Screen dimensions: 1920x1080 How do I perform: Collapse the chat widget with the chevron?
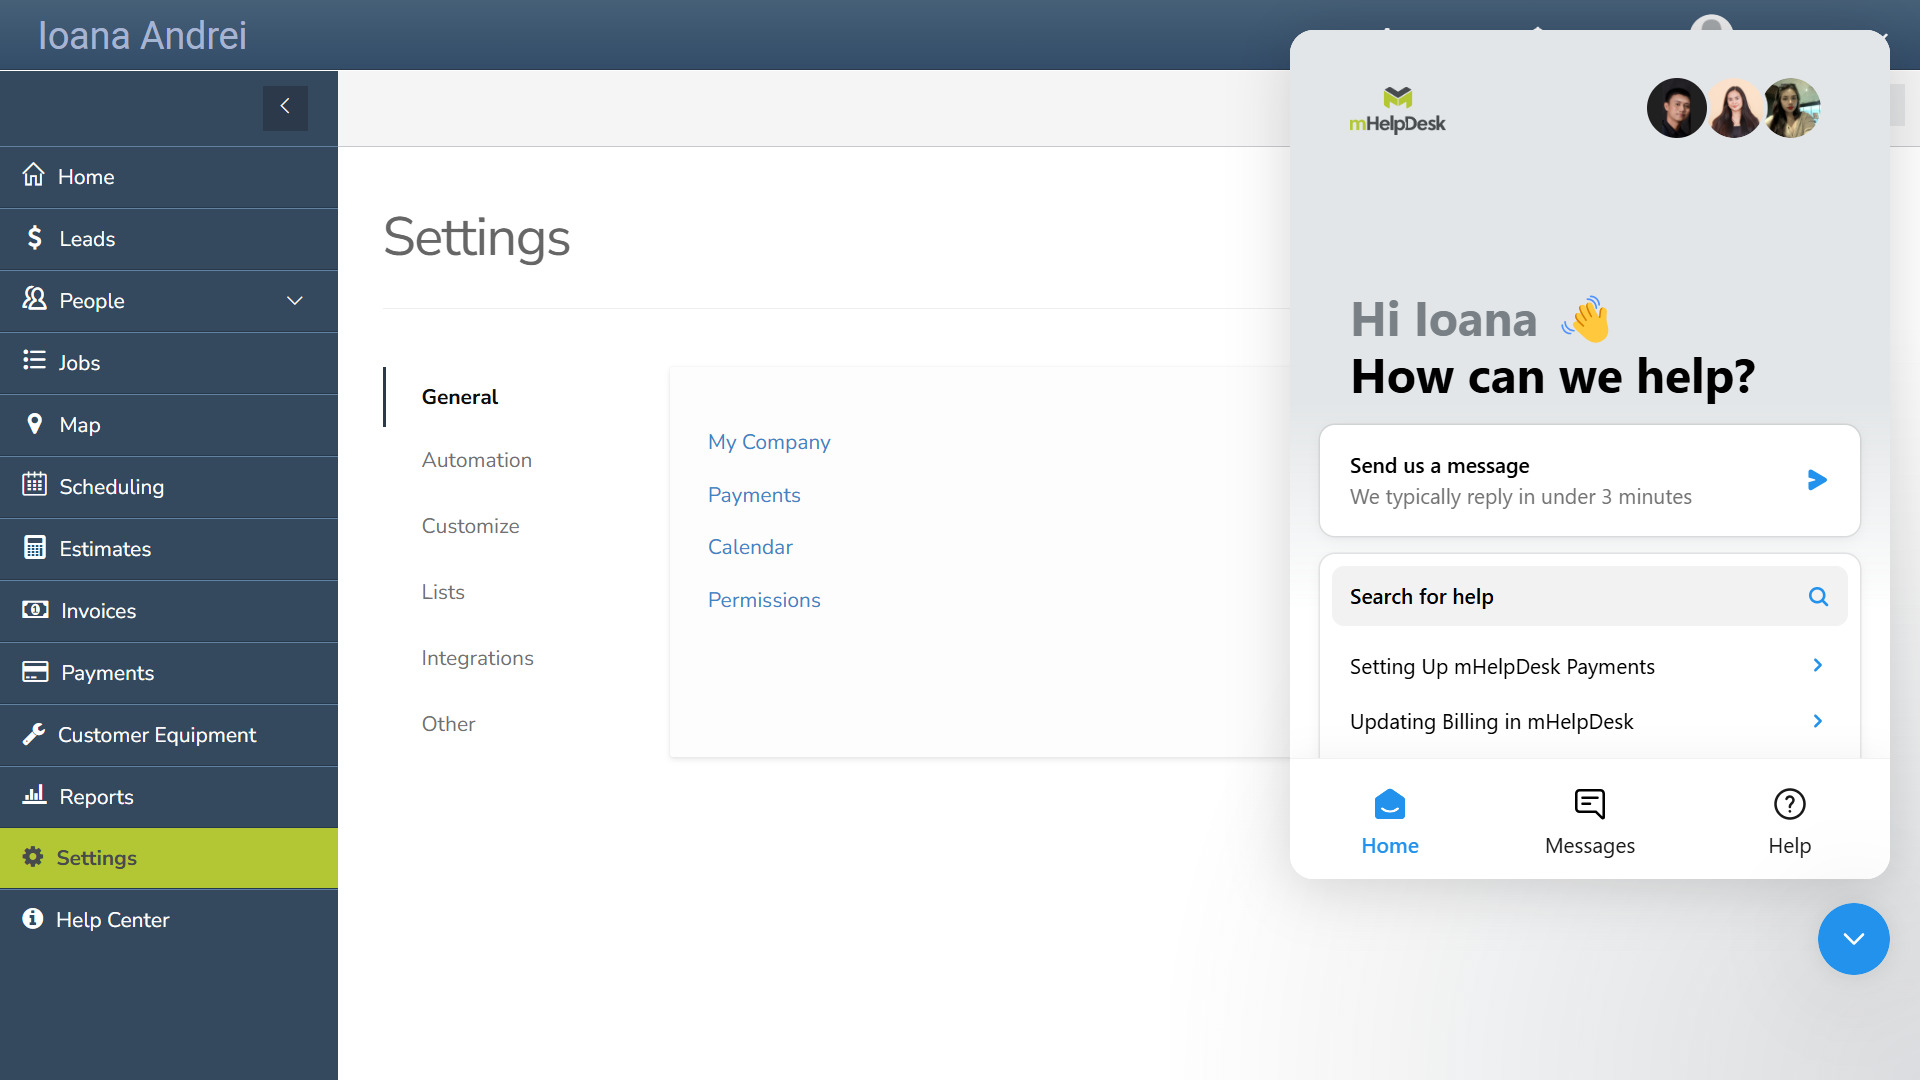click(x=1853, y=939)
